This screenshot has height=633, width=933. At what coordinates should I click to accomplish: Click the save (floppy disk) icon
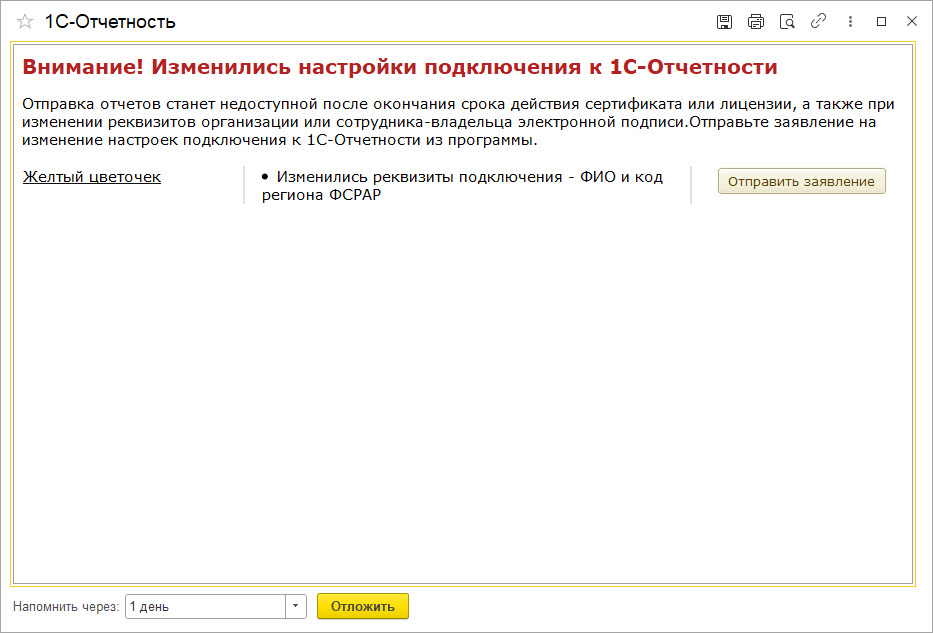pyautogui.click(x=724, y=22)
